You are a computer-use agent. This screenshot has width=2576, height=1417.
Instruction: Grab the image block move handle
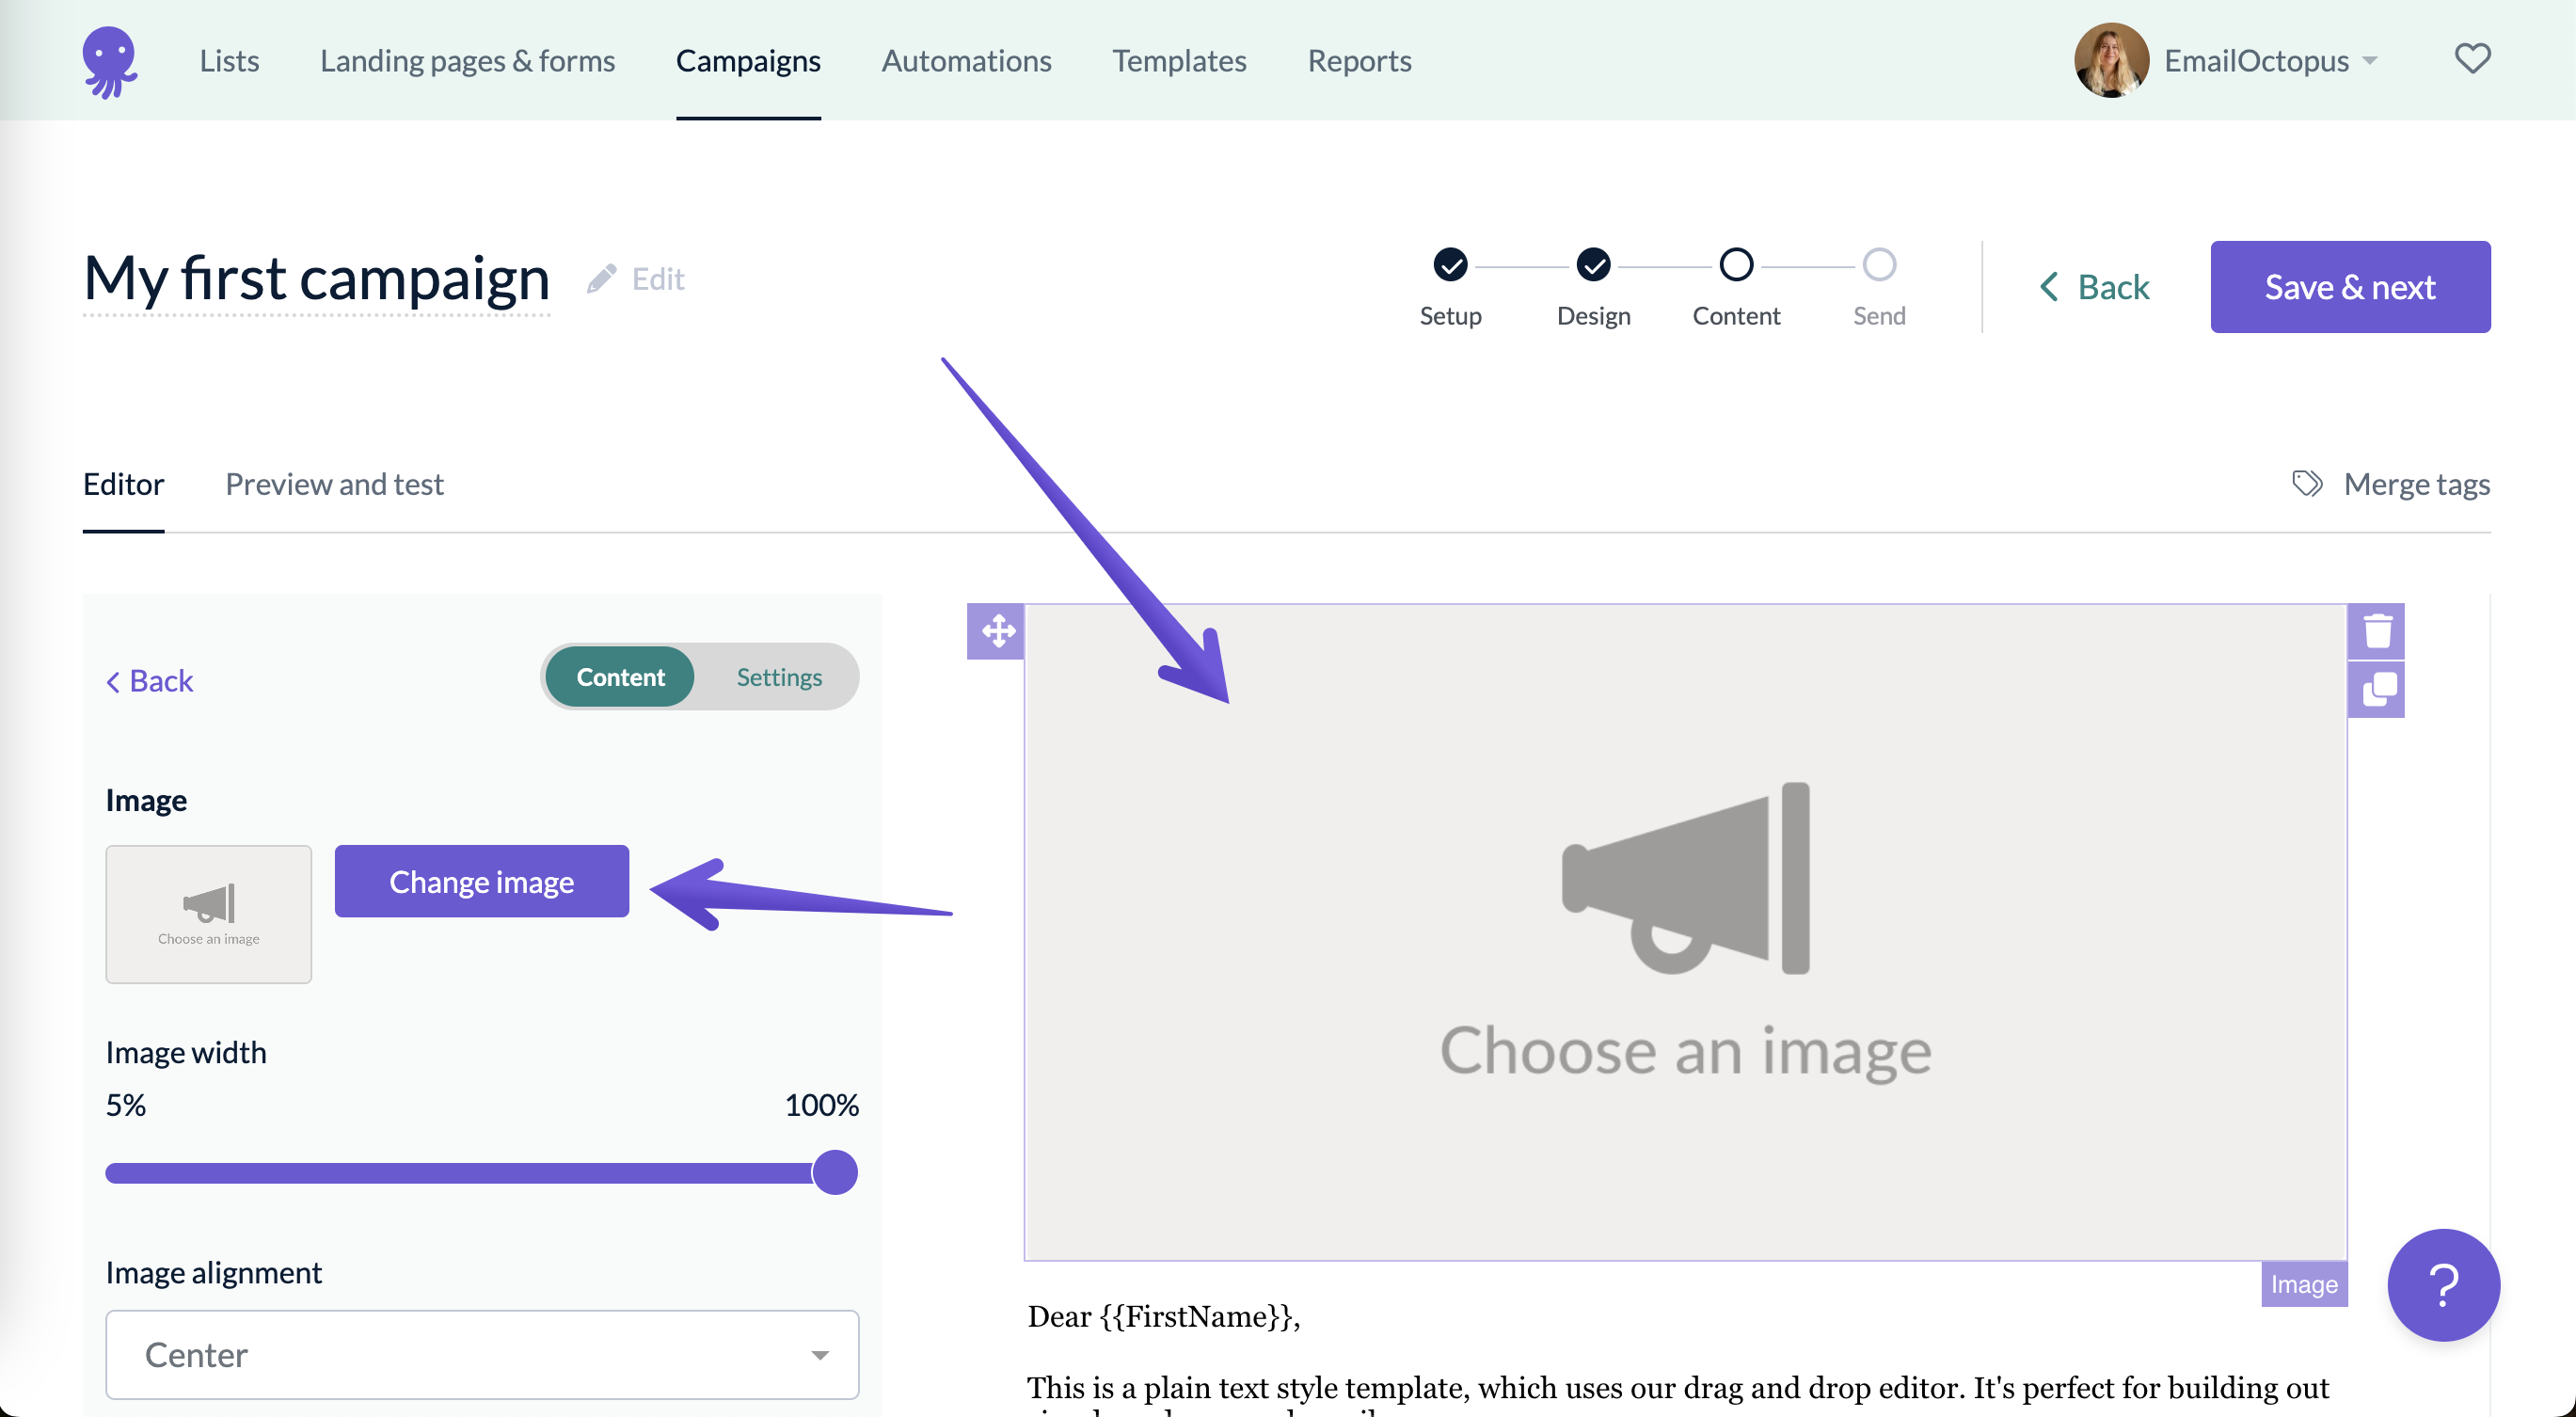click(x=995, y=631)
